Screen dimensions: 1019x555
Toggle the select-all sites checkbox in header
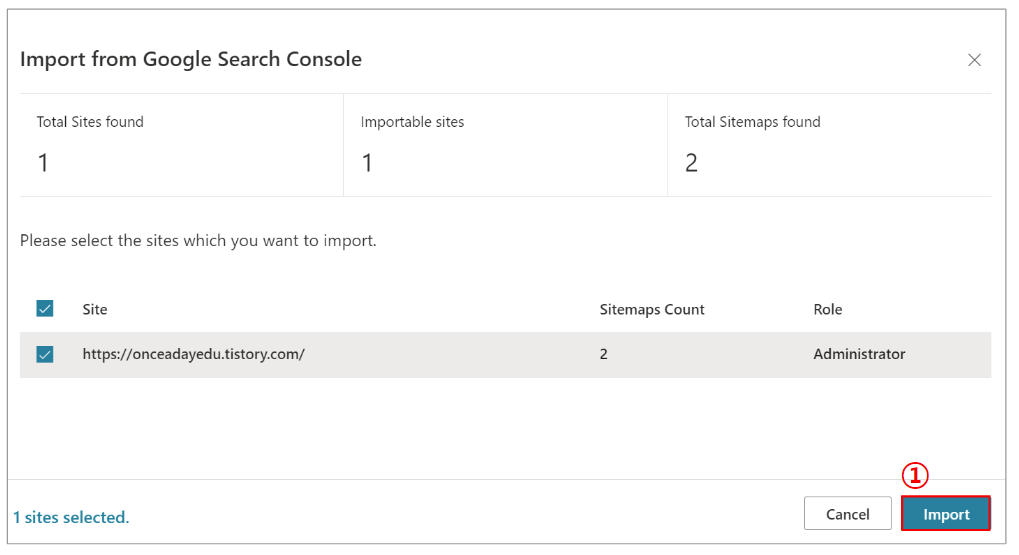point(45,309)
